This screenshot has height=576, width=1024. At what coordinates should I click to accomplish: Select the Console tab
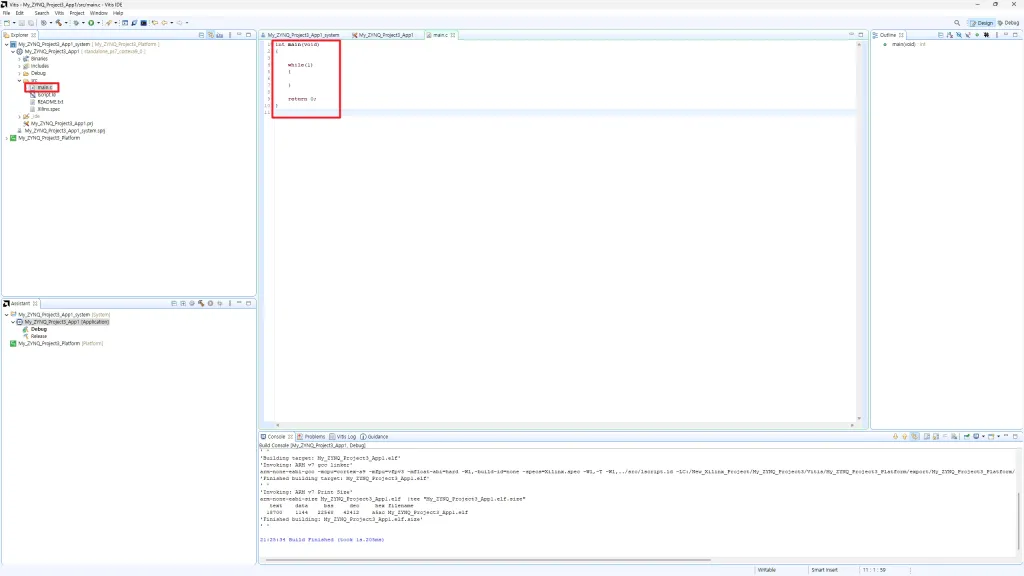276,437
